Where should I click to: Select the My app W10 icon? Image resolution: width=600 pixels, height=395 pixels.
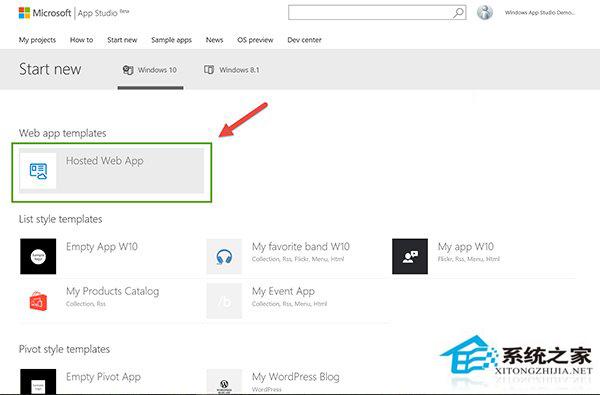[x=410, y=256]
